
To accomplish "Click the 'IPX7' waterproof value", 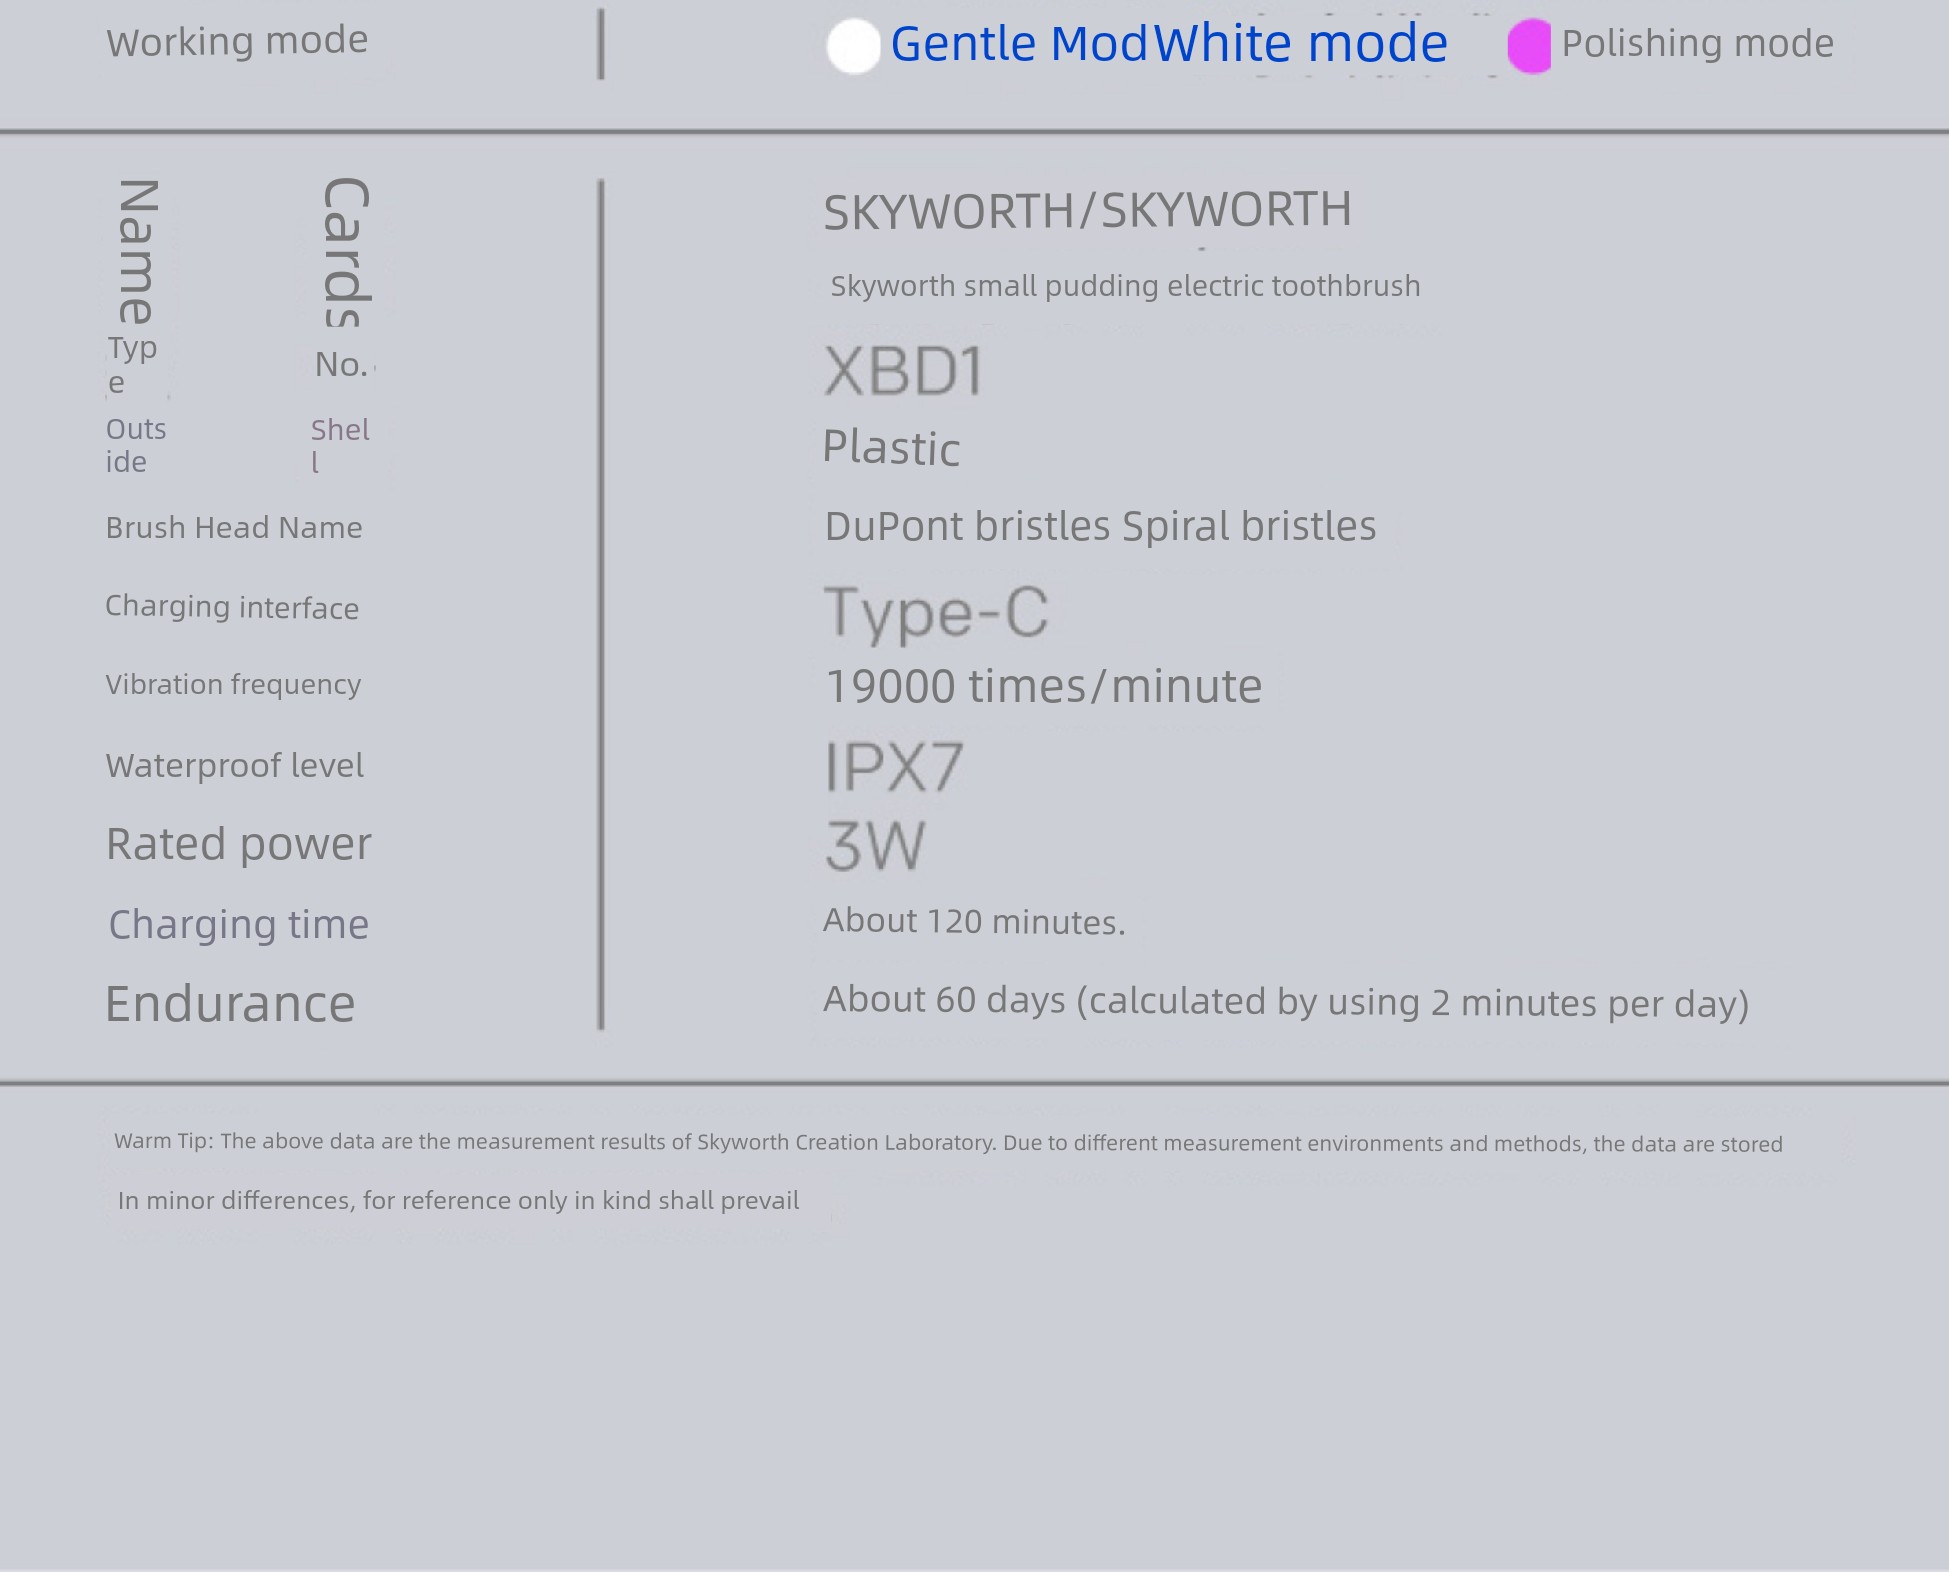I will [x=893, y=767].
